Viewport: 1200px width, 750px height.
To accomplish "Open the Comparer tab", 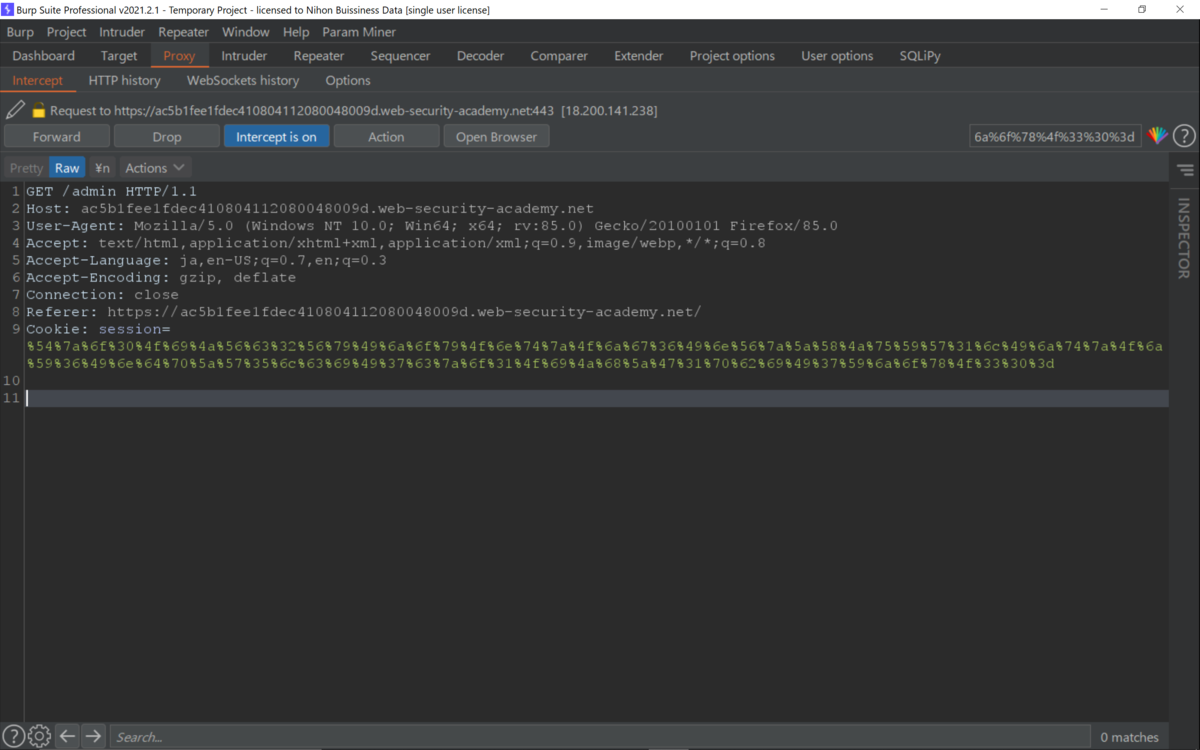I will point(559,56).
